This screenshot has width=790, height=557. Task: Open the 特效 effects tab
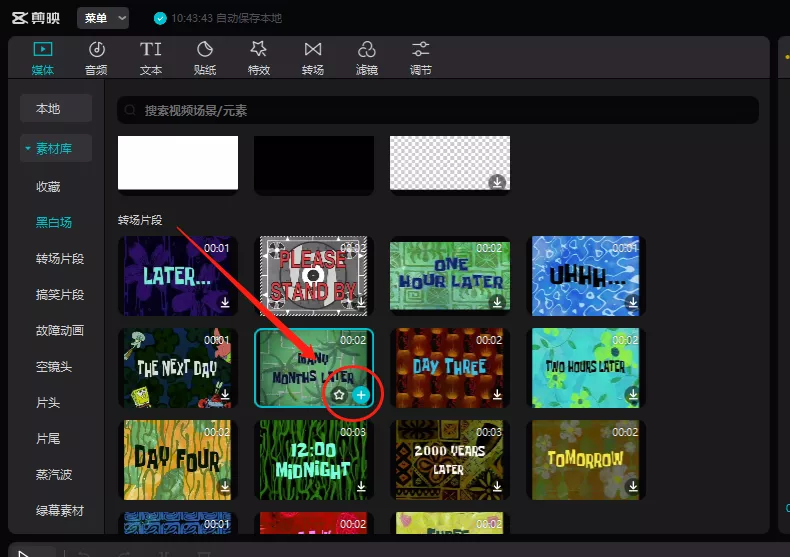[x=258, y=58]
